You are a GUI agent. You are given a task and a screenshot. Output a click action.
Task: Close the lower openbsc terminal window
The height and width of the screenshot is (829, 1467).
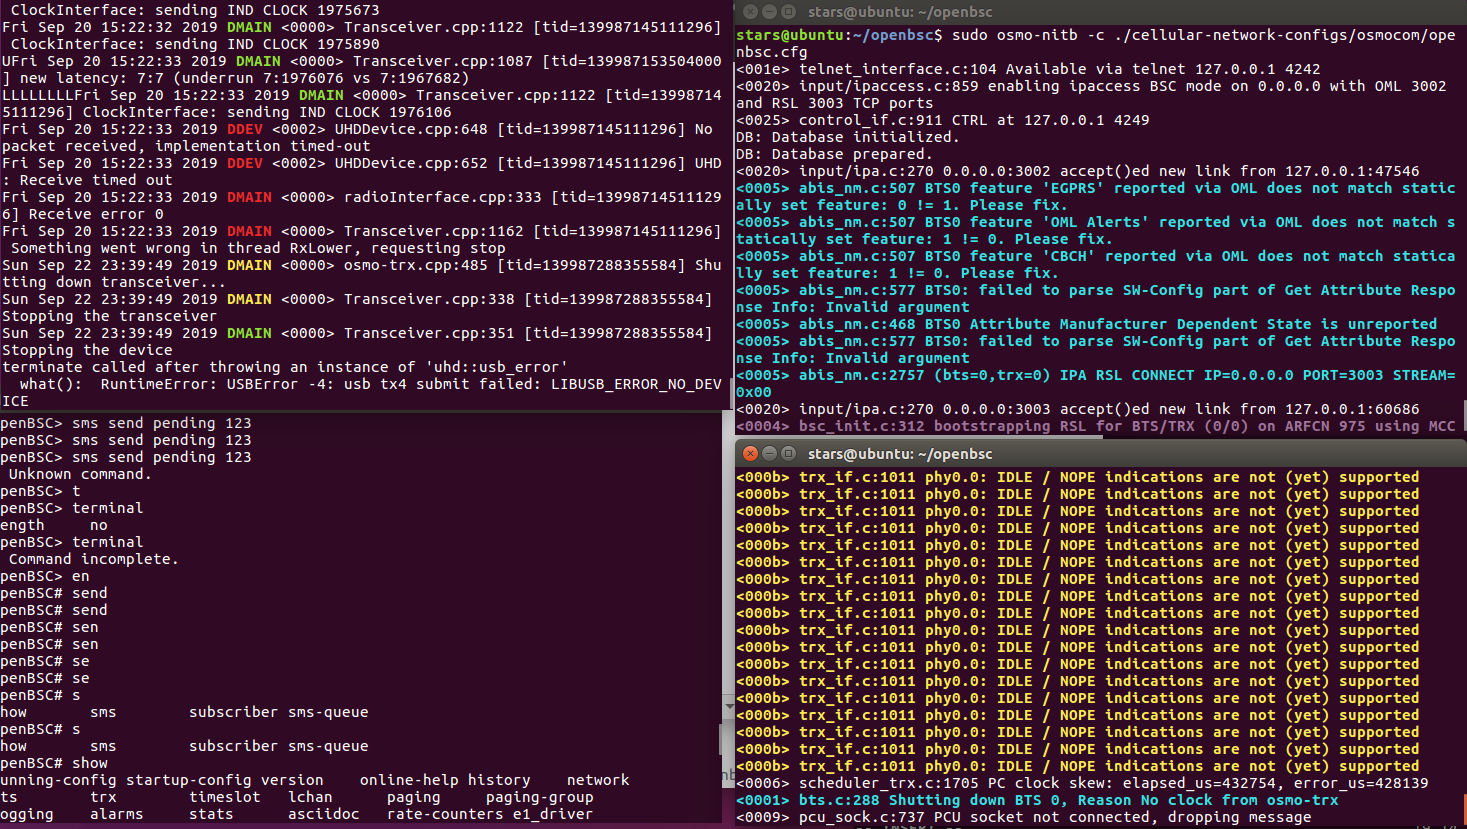(x=751, y=454)
